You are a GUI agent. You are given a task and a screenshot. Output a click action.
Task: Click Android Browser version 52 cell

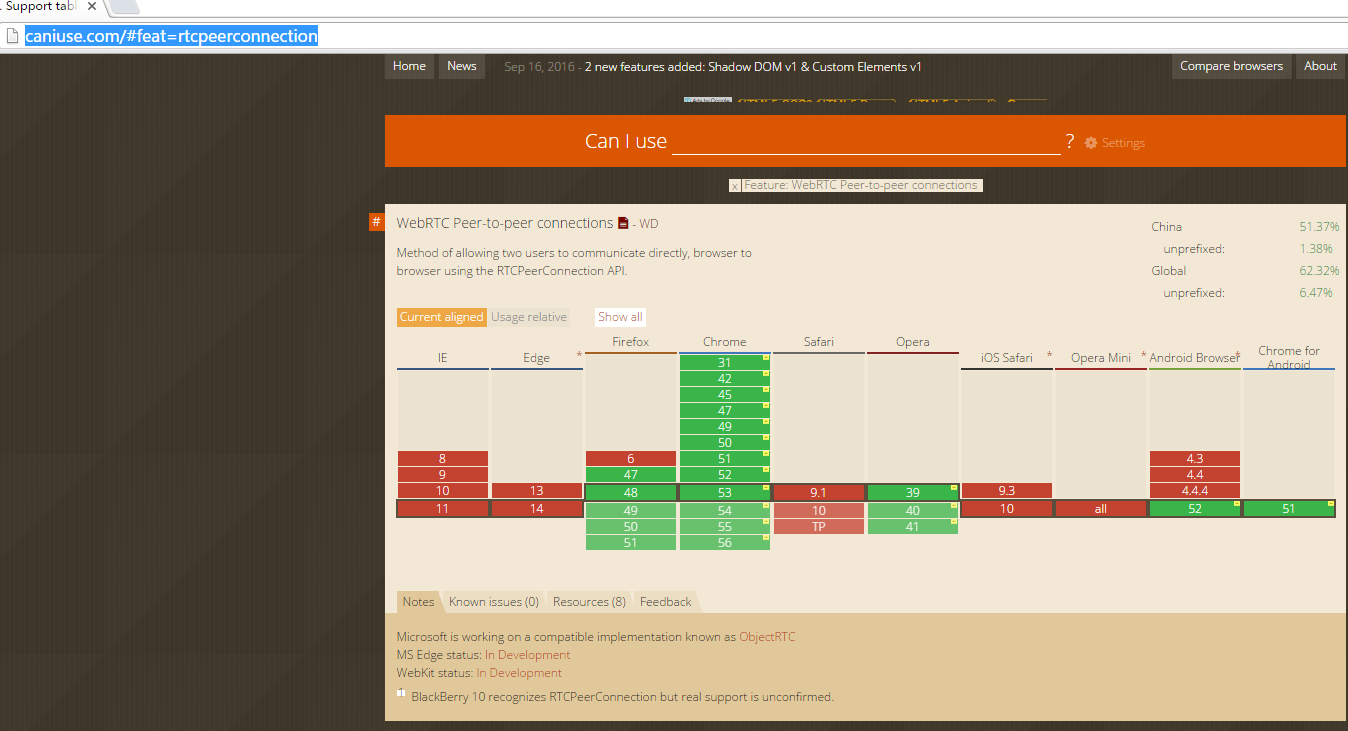tap(1194, 509)
